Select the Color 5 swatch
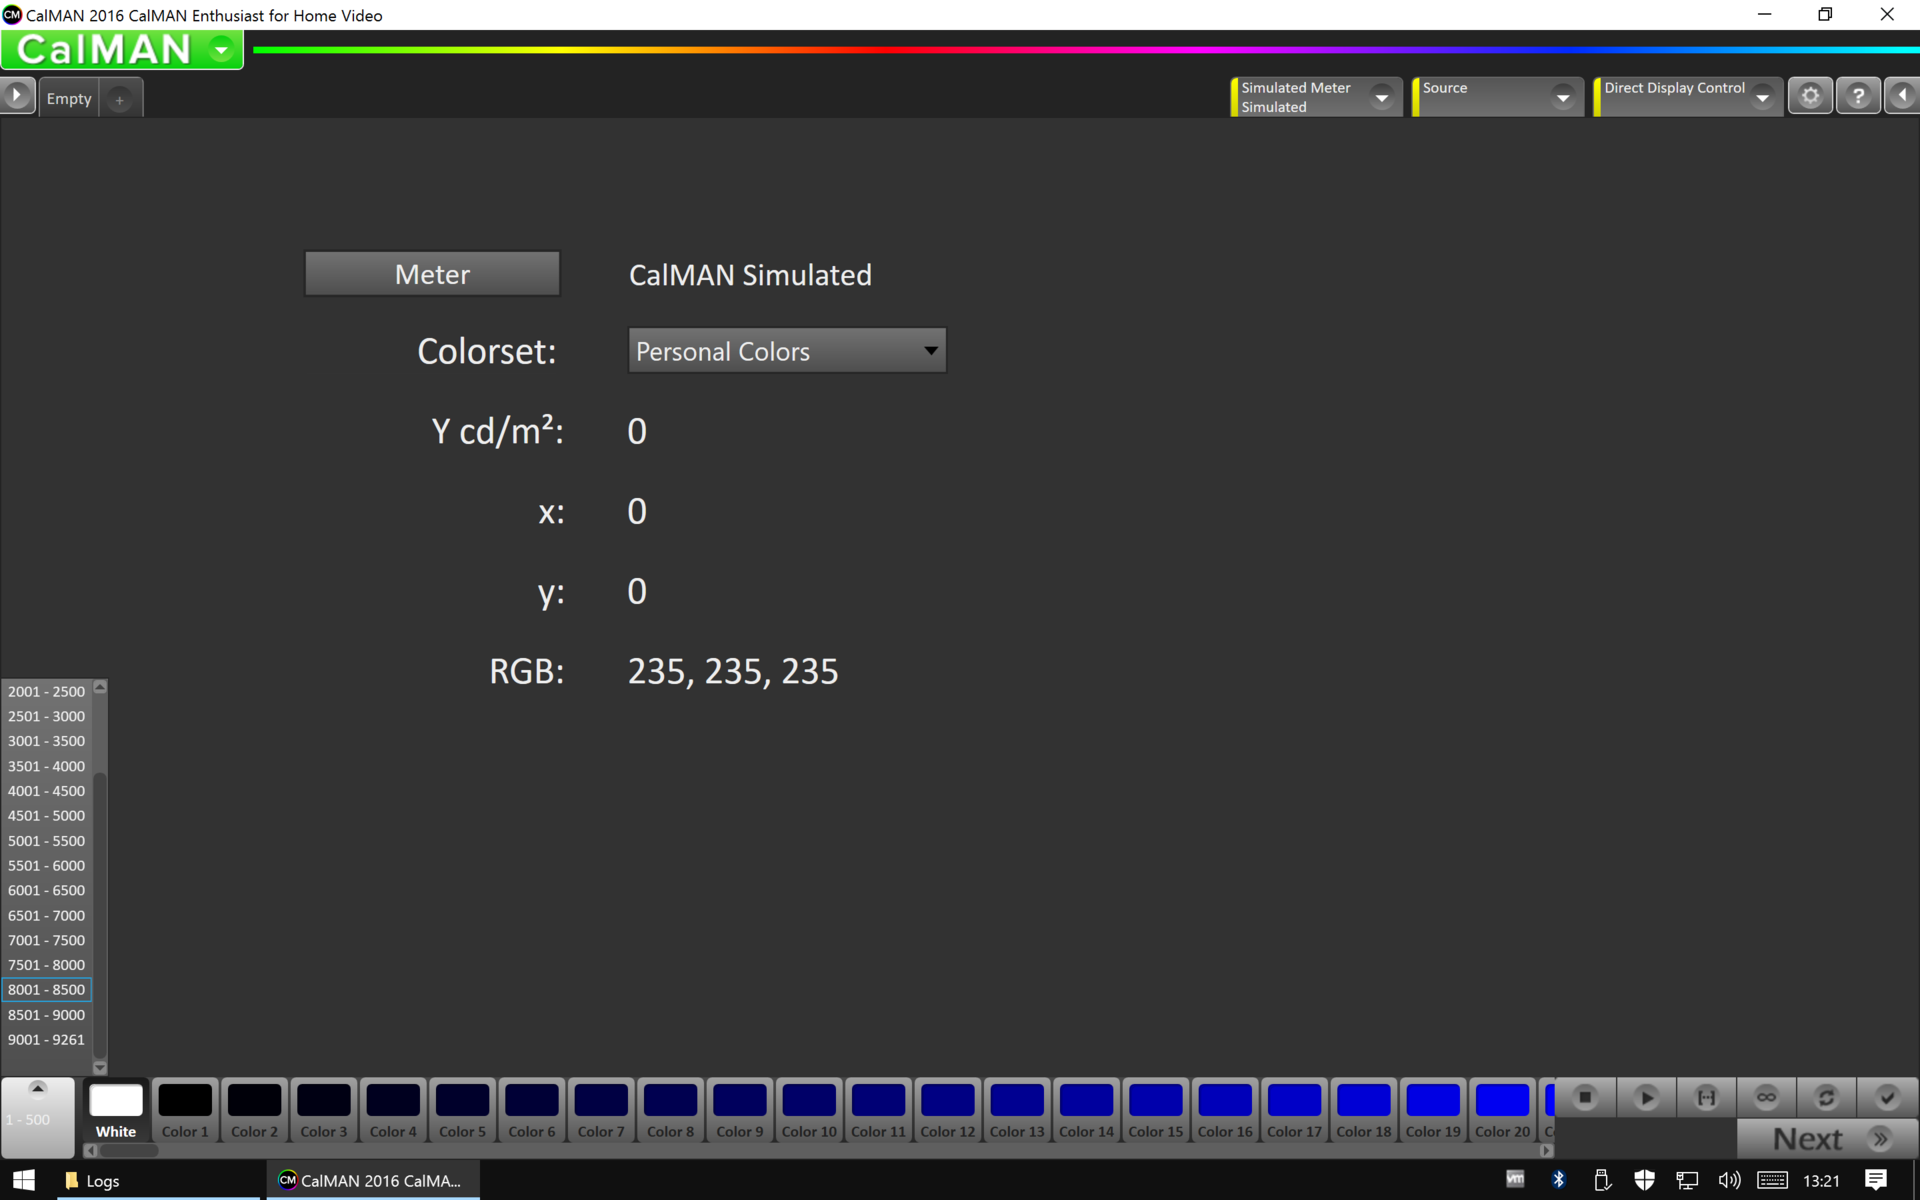This screenshot has width=1920, height=1200. click(462, 1111)
